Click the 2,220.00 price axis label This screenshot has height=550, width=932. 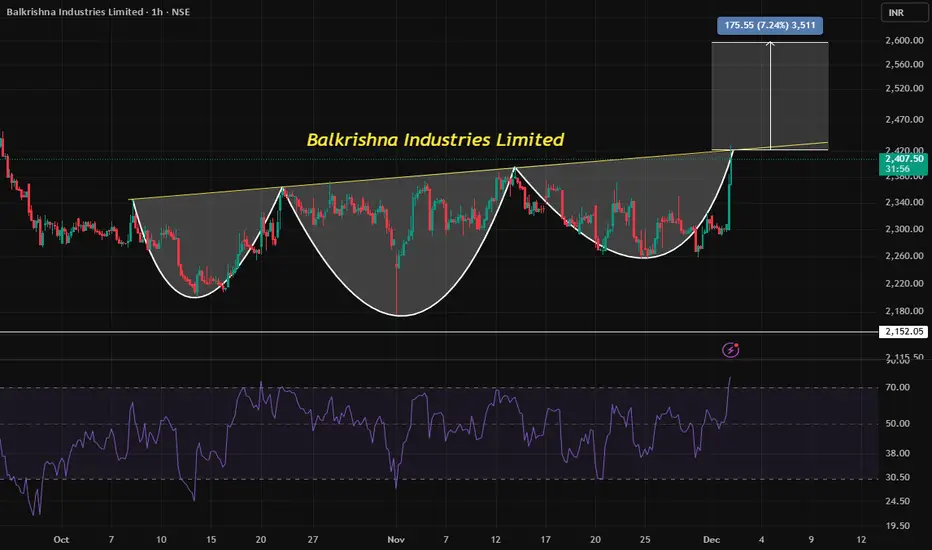[x=904, y=284]
